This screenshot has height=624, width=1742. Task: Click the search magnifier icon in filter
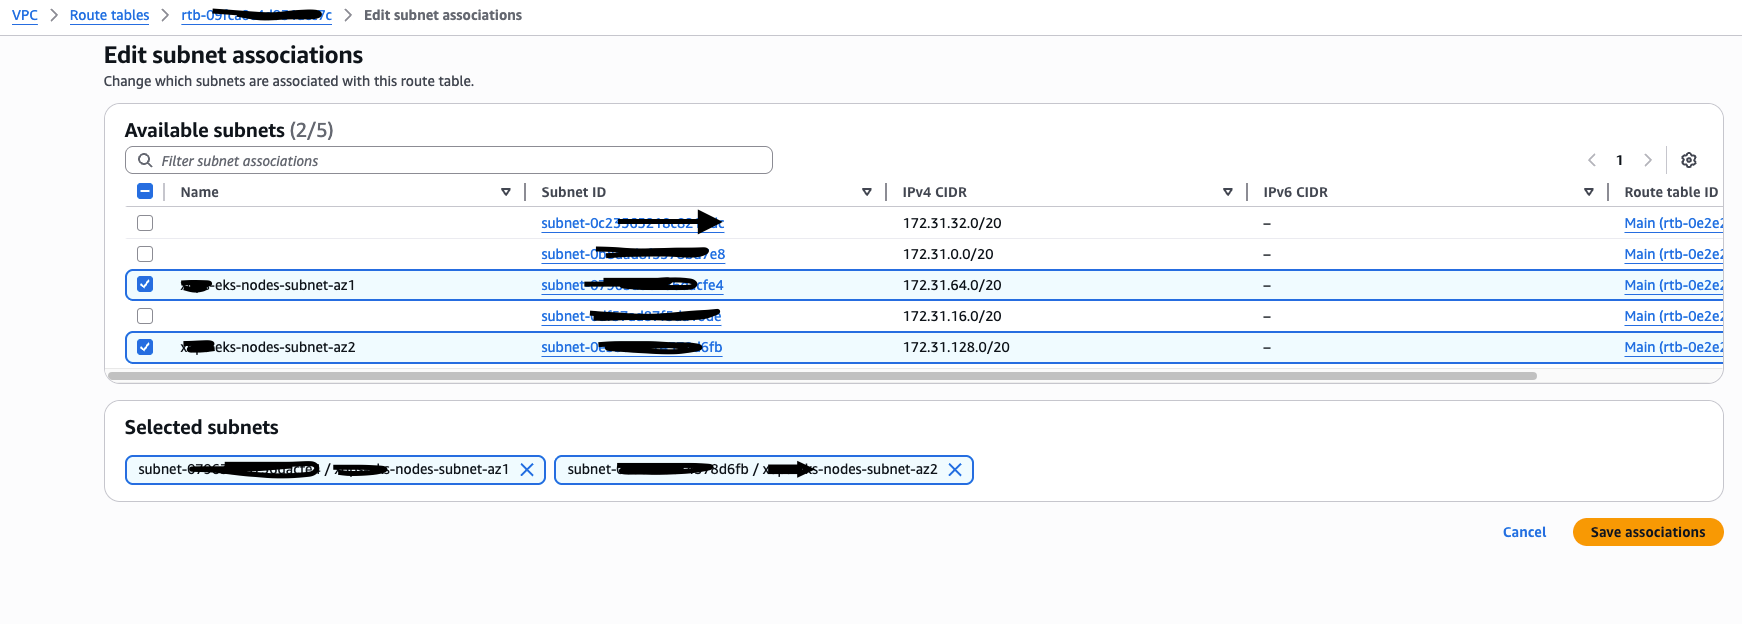(x=145, y=160)
